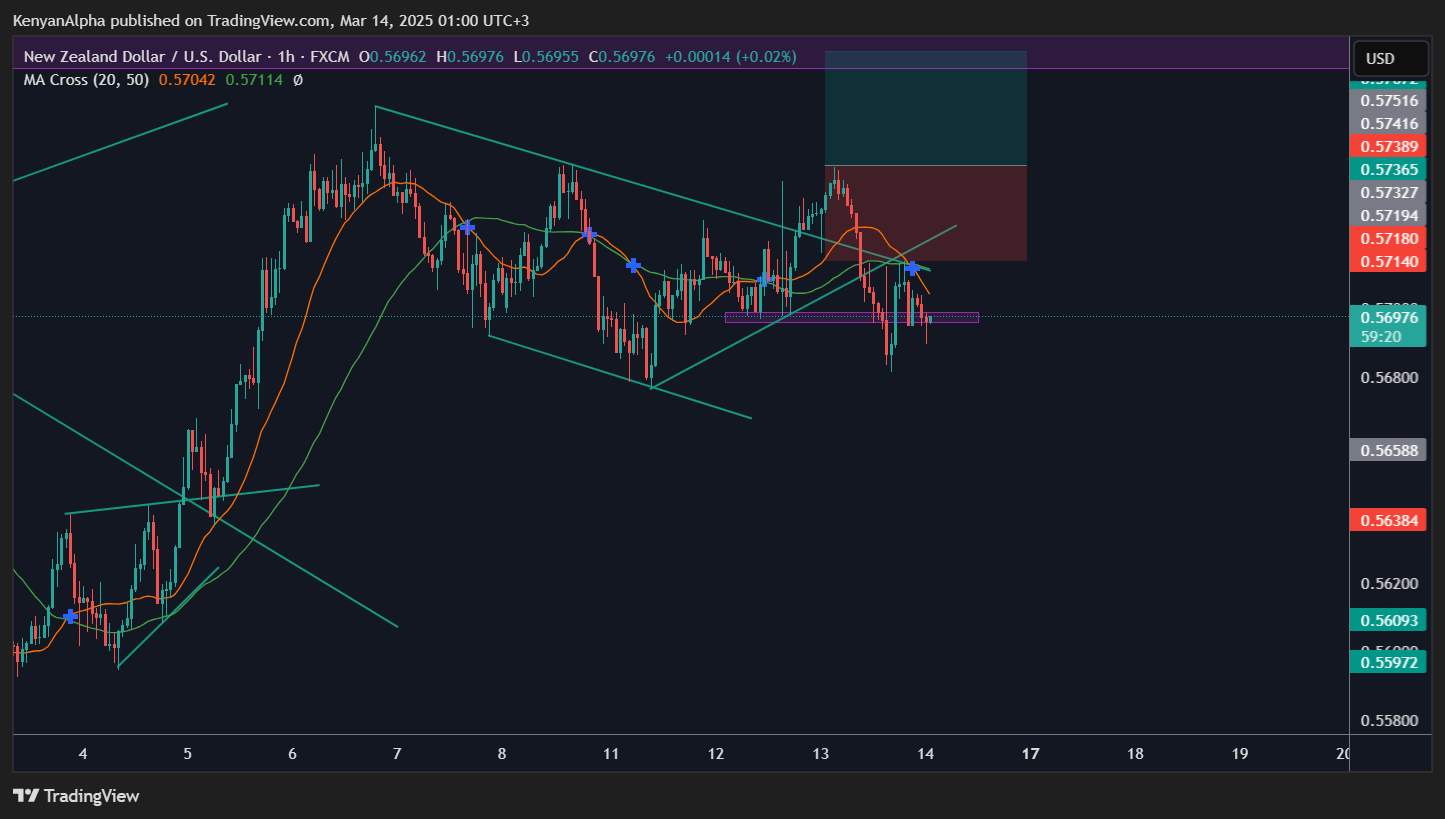Click the gray price label 0.57516
This screenshot has height=819, width=1445.
coord(1389,100)
